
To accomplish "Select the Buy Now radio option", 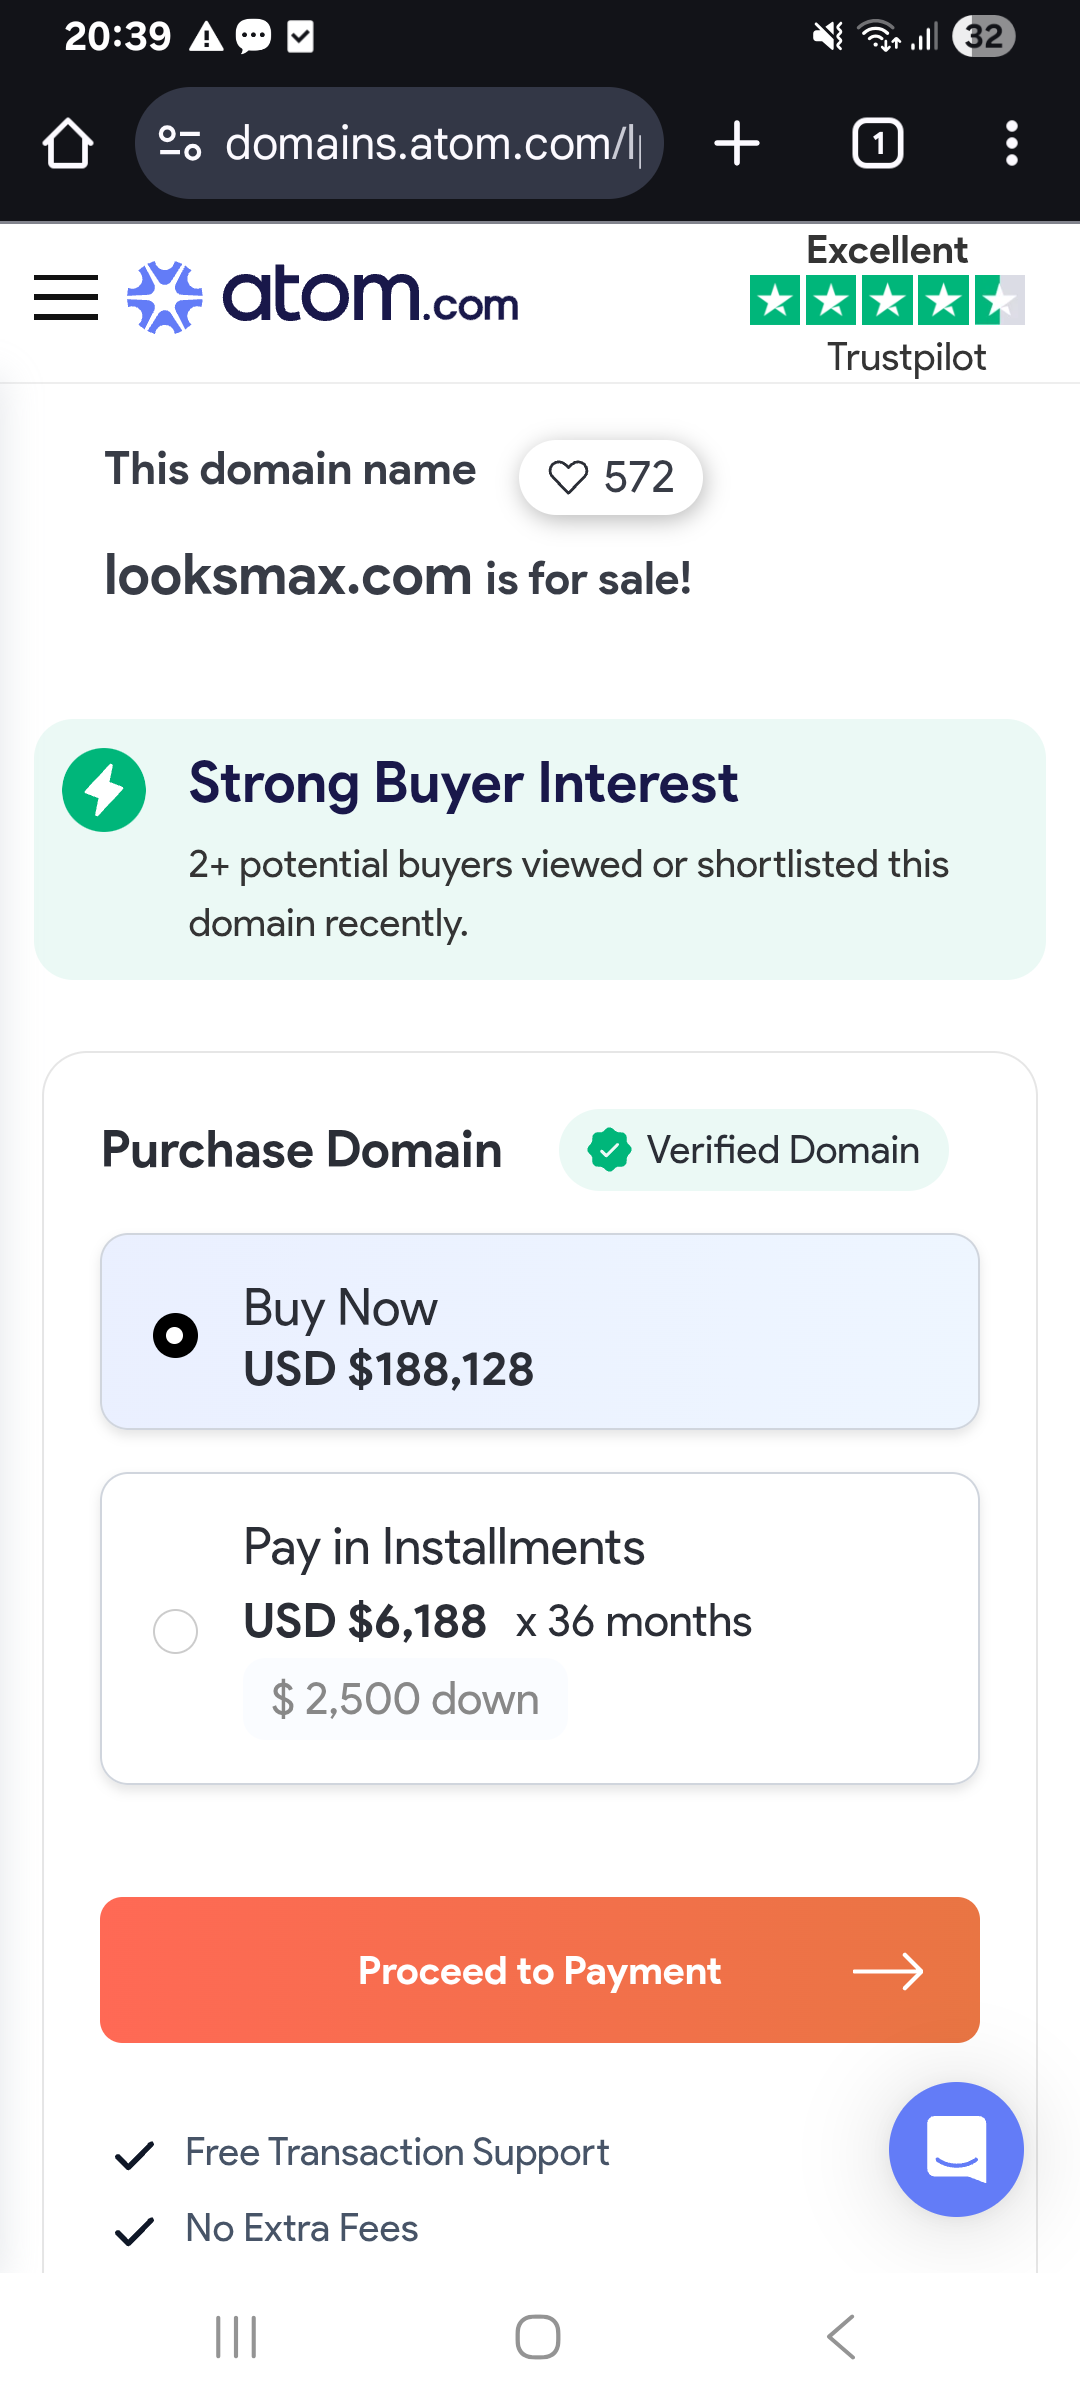I will click(x=176, y=1335).
